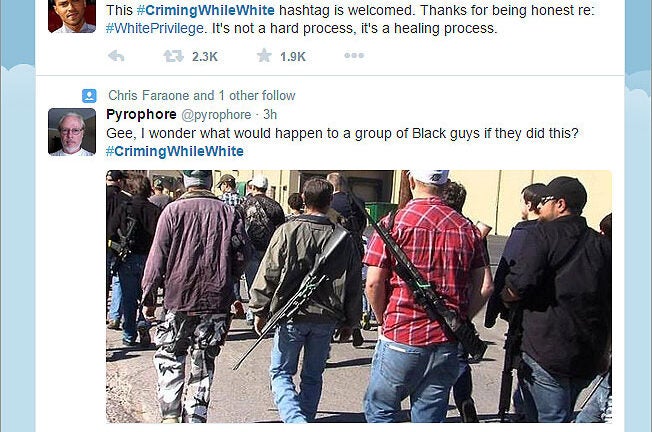This screenshot has height=432, width=652.
Task: Click Pyrophore's profile avatar
Action: (72, 132)
